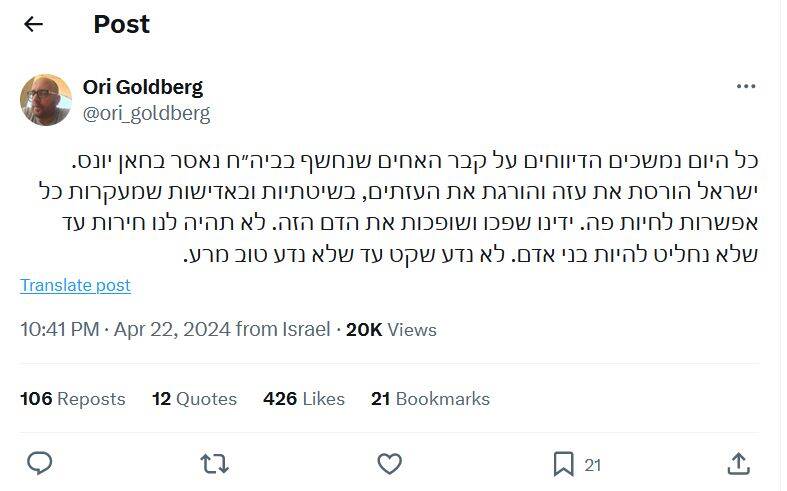Screen dimensions: 787x491
Task: Click the Ori Goldberg display name
Action: click(x=143, y=87)
